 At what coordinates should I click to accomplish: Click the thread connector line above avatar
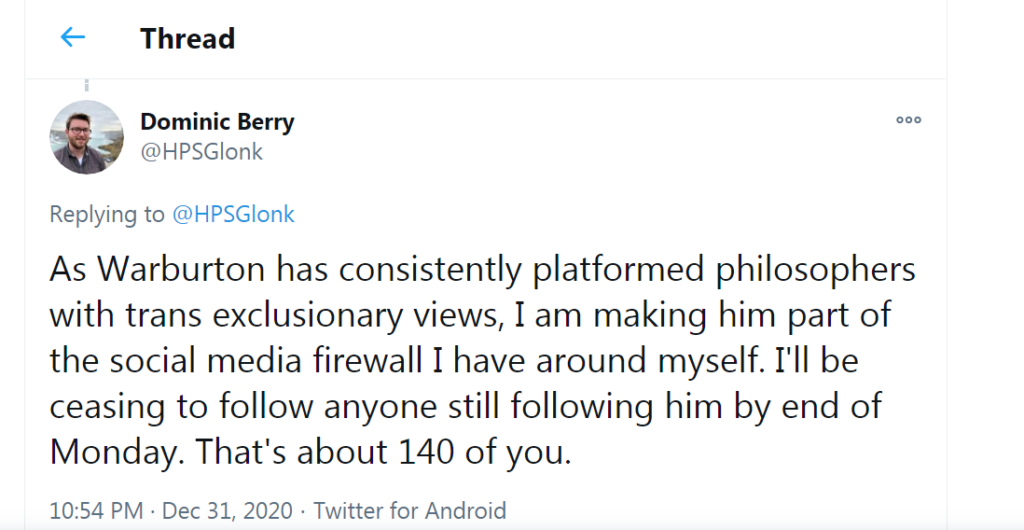tap(87, 88)
